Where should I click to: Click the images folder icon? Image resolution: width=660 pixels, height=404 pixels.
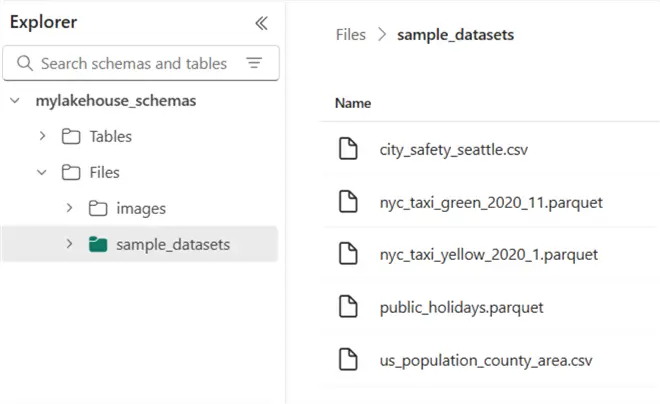tap(97, 208)
